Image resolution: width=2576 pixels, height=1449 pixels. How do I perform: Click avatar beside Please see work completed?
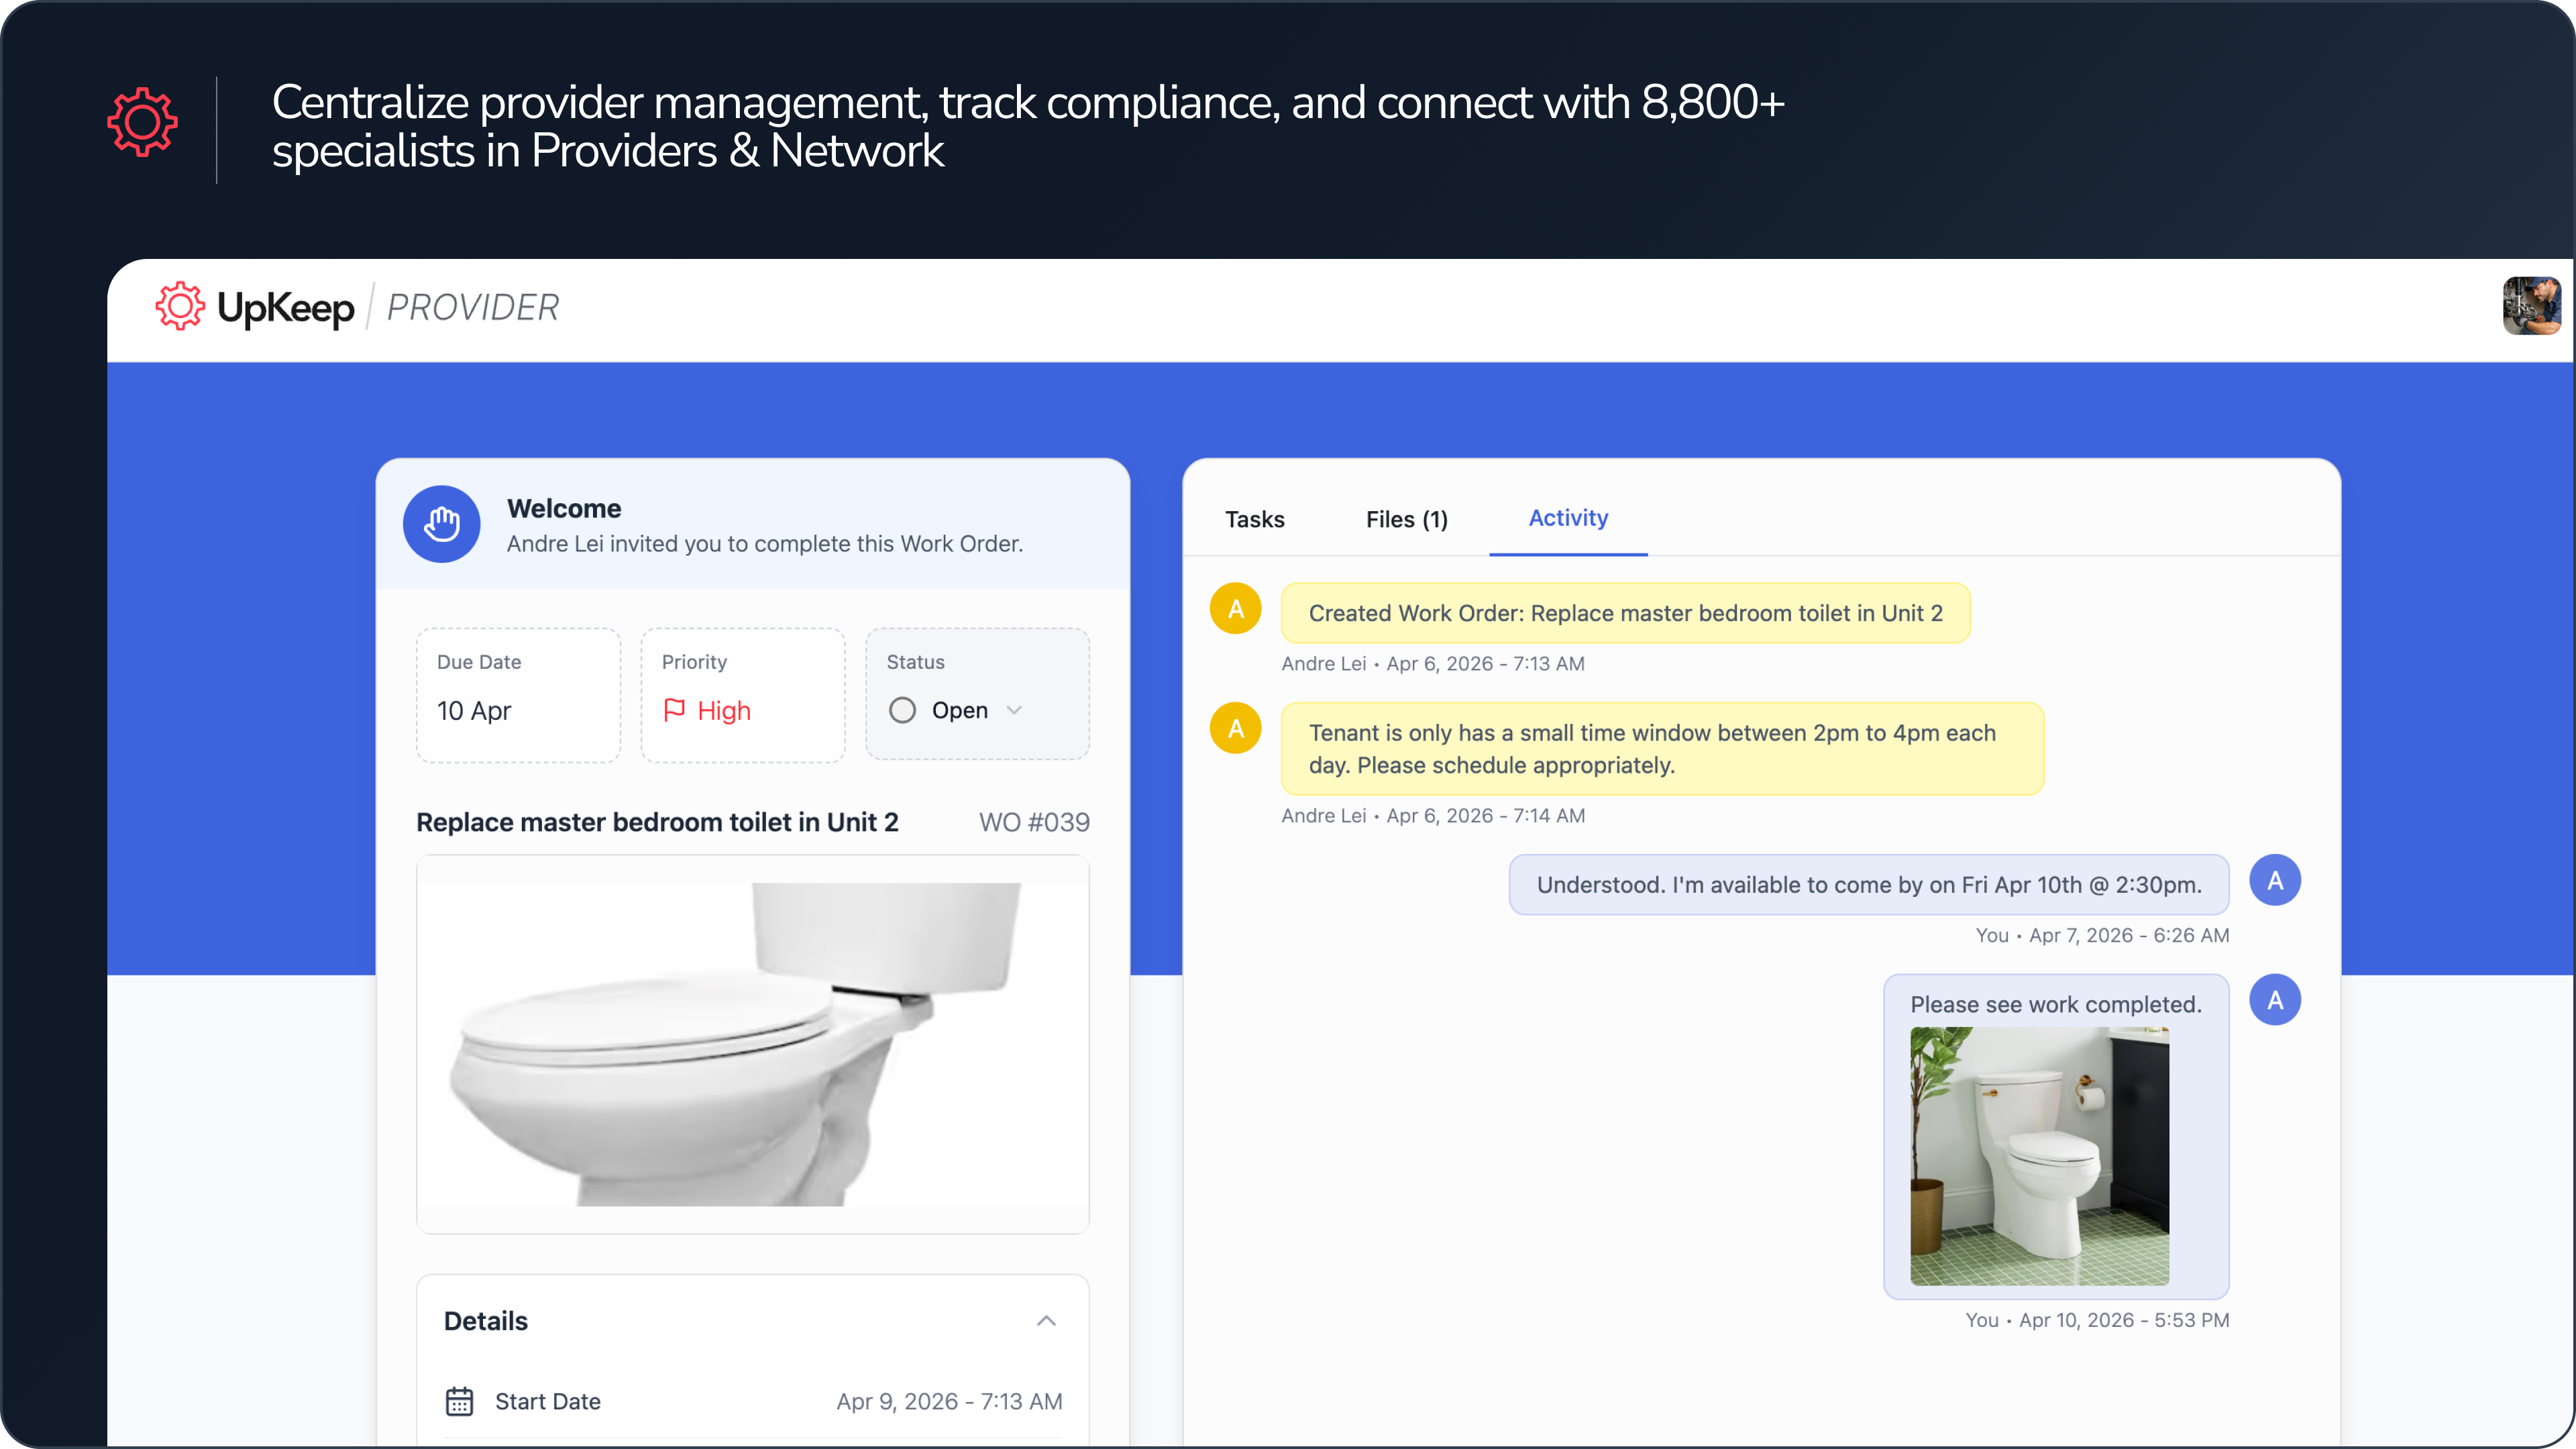coord(2275,1000)
